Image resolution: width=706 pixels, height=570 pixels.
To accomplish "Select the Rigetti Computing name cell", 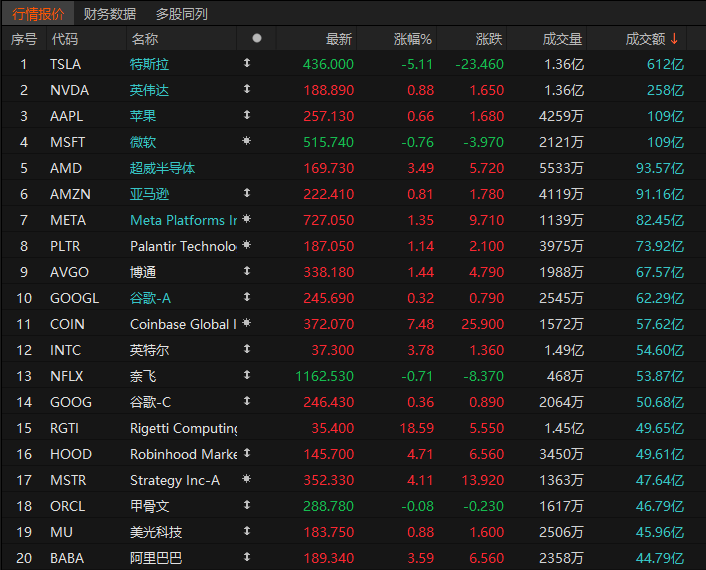I will coord(183,428).
